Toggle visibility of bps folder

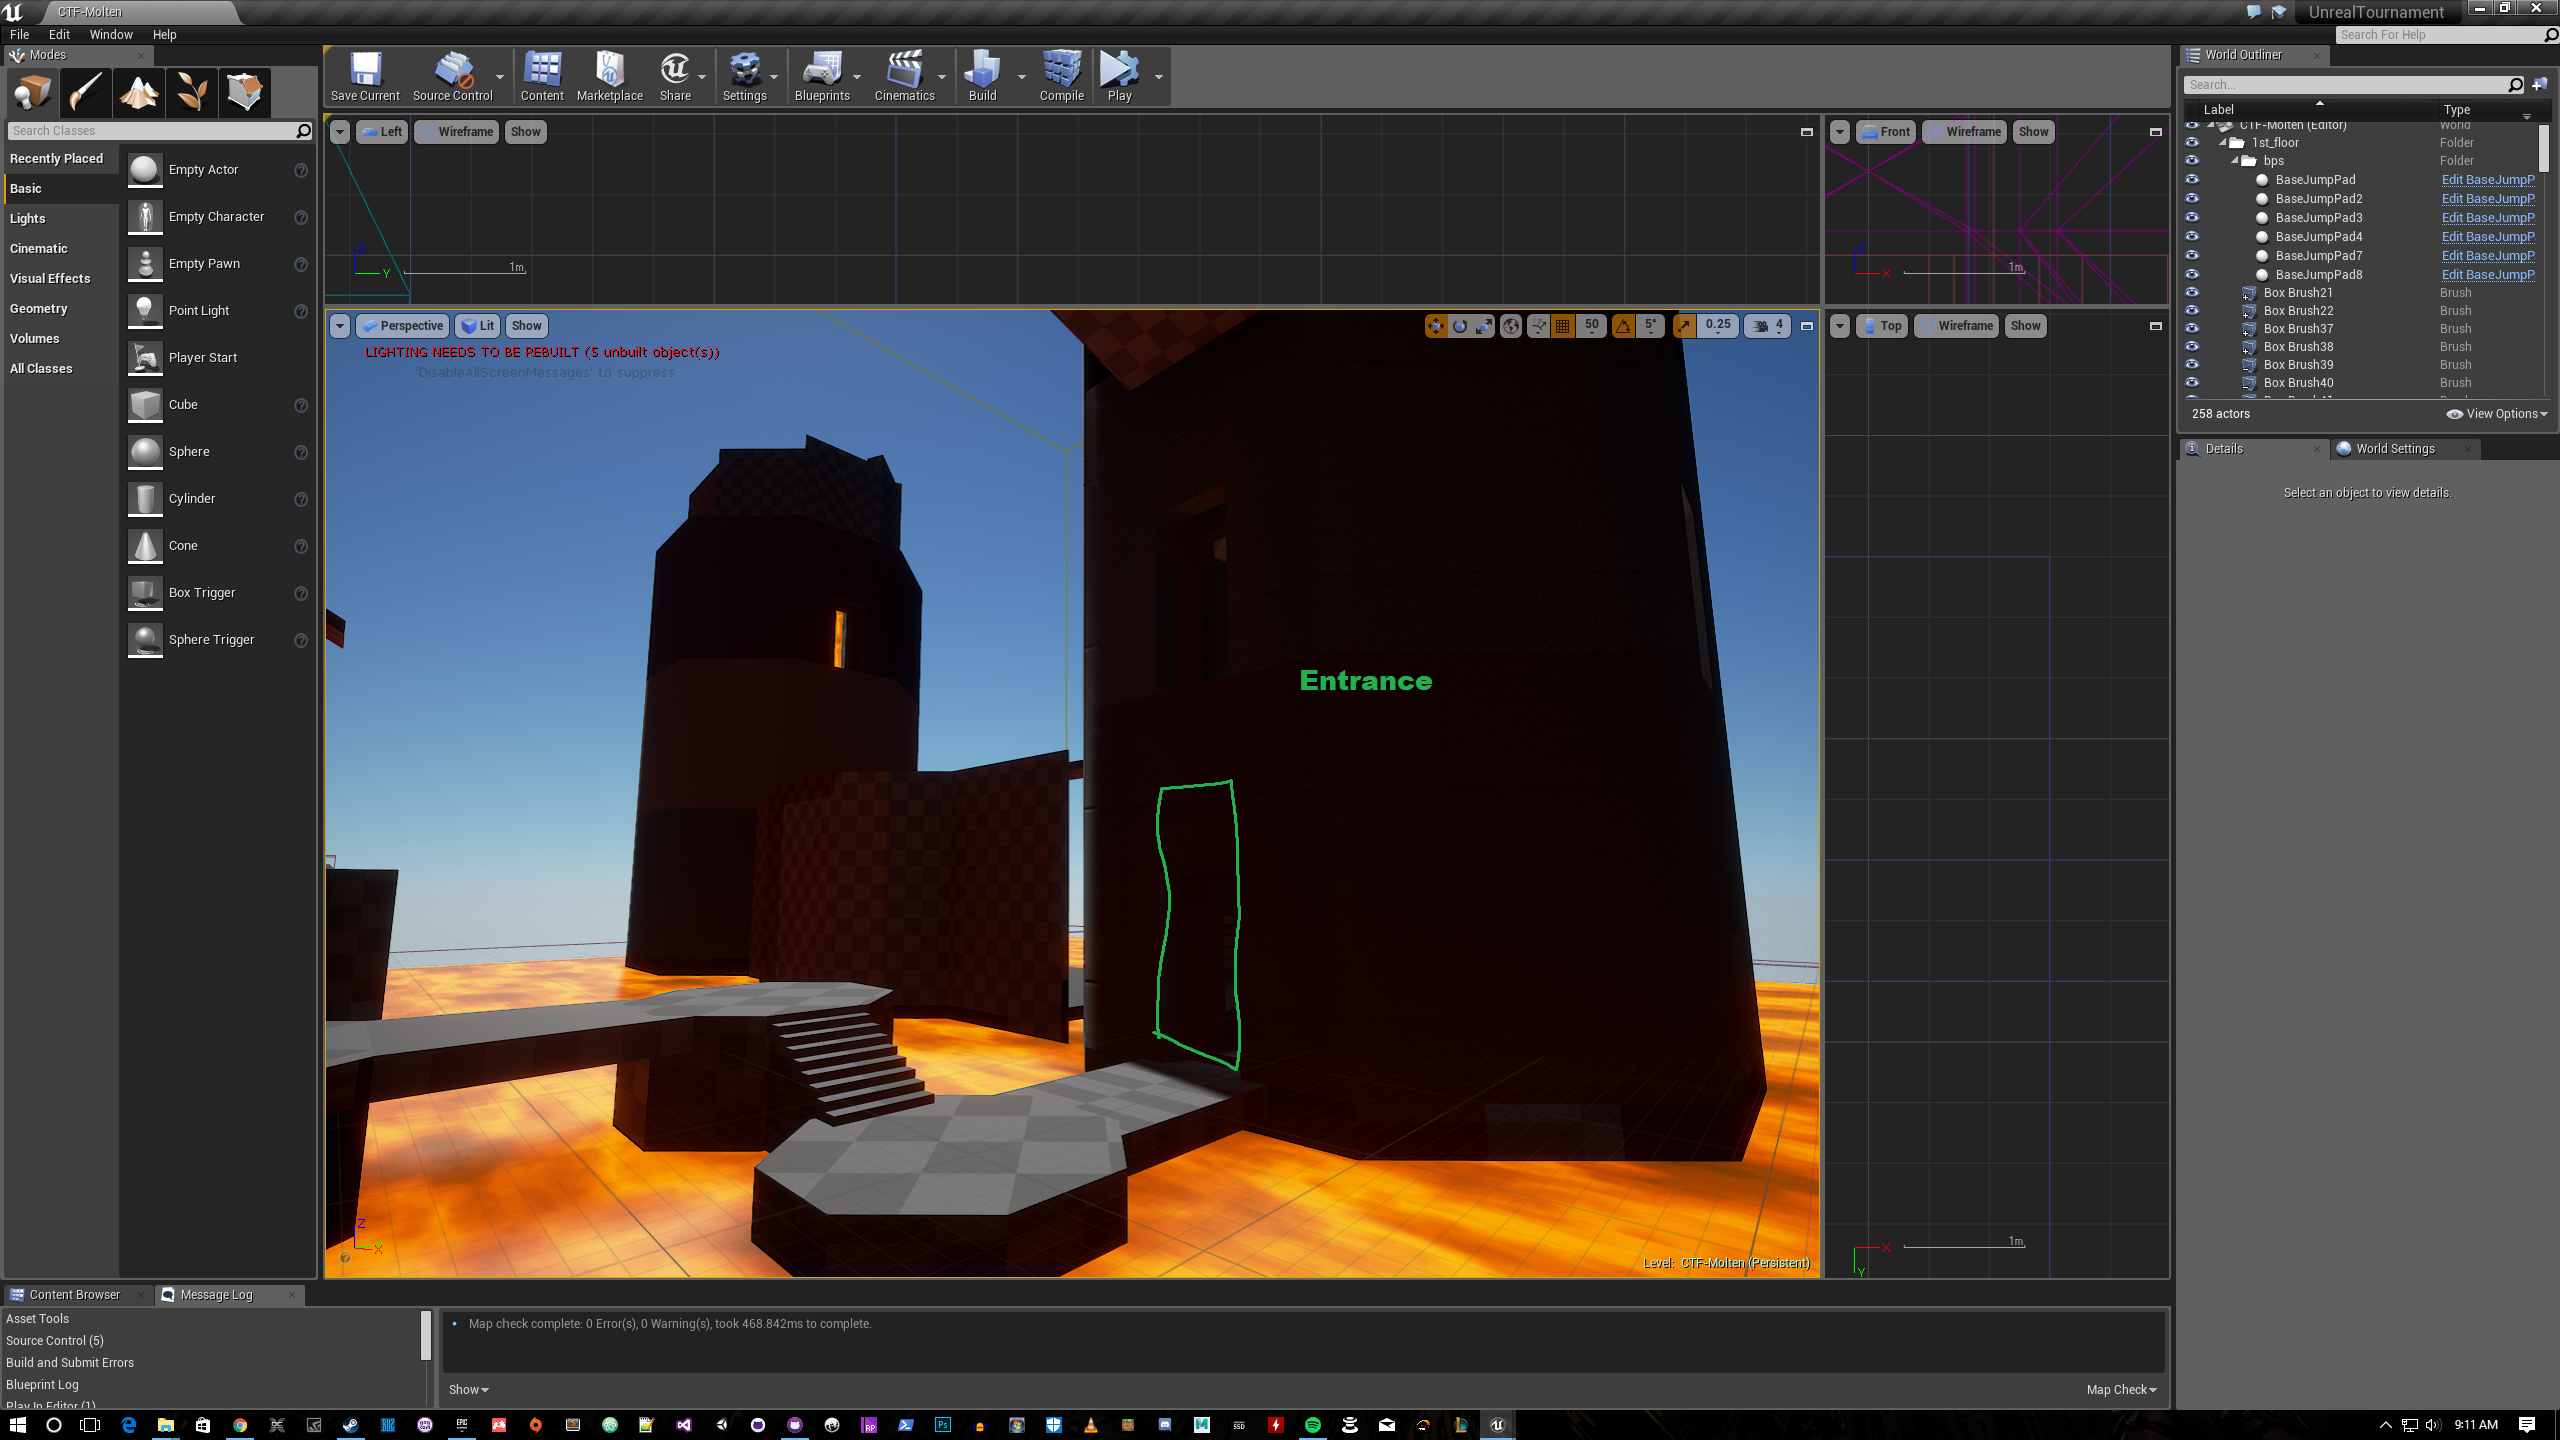(x=2192, y=161)
